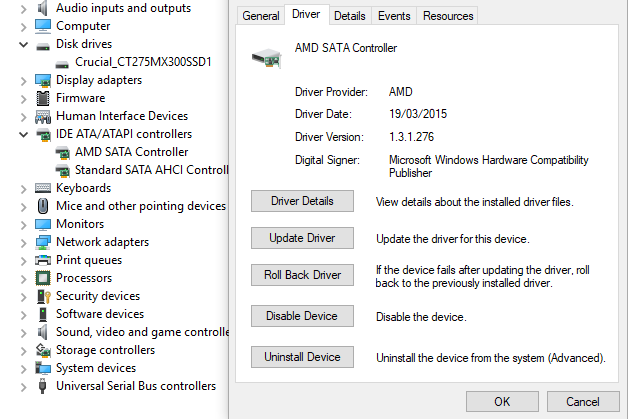628x419 pixels.
Task: Expand the Keyboards node
Action: (x=24, y=189)
